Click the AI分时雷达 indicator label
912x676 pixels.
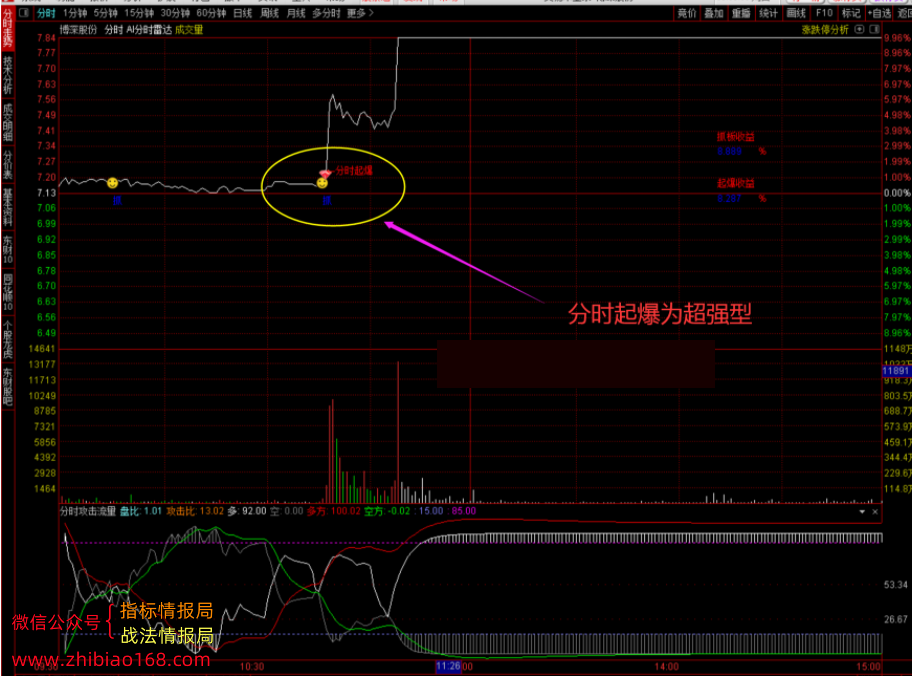(149, 30)
